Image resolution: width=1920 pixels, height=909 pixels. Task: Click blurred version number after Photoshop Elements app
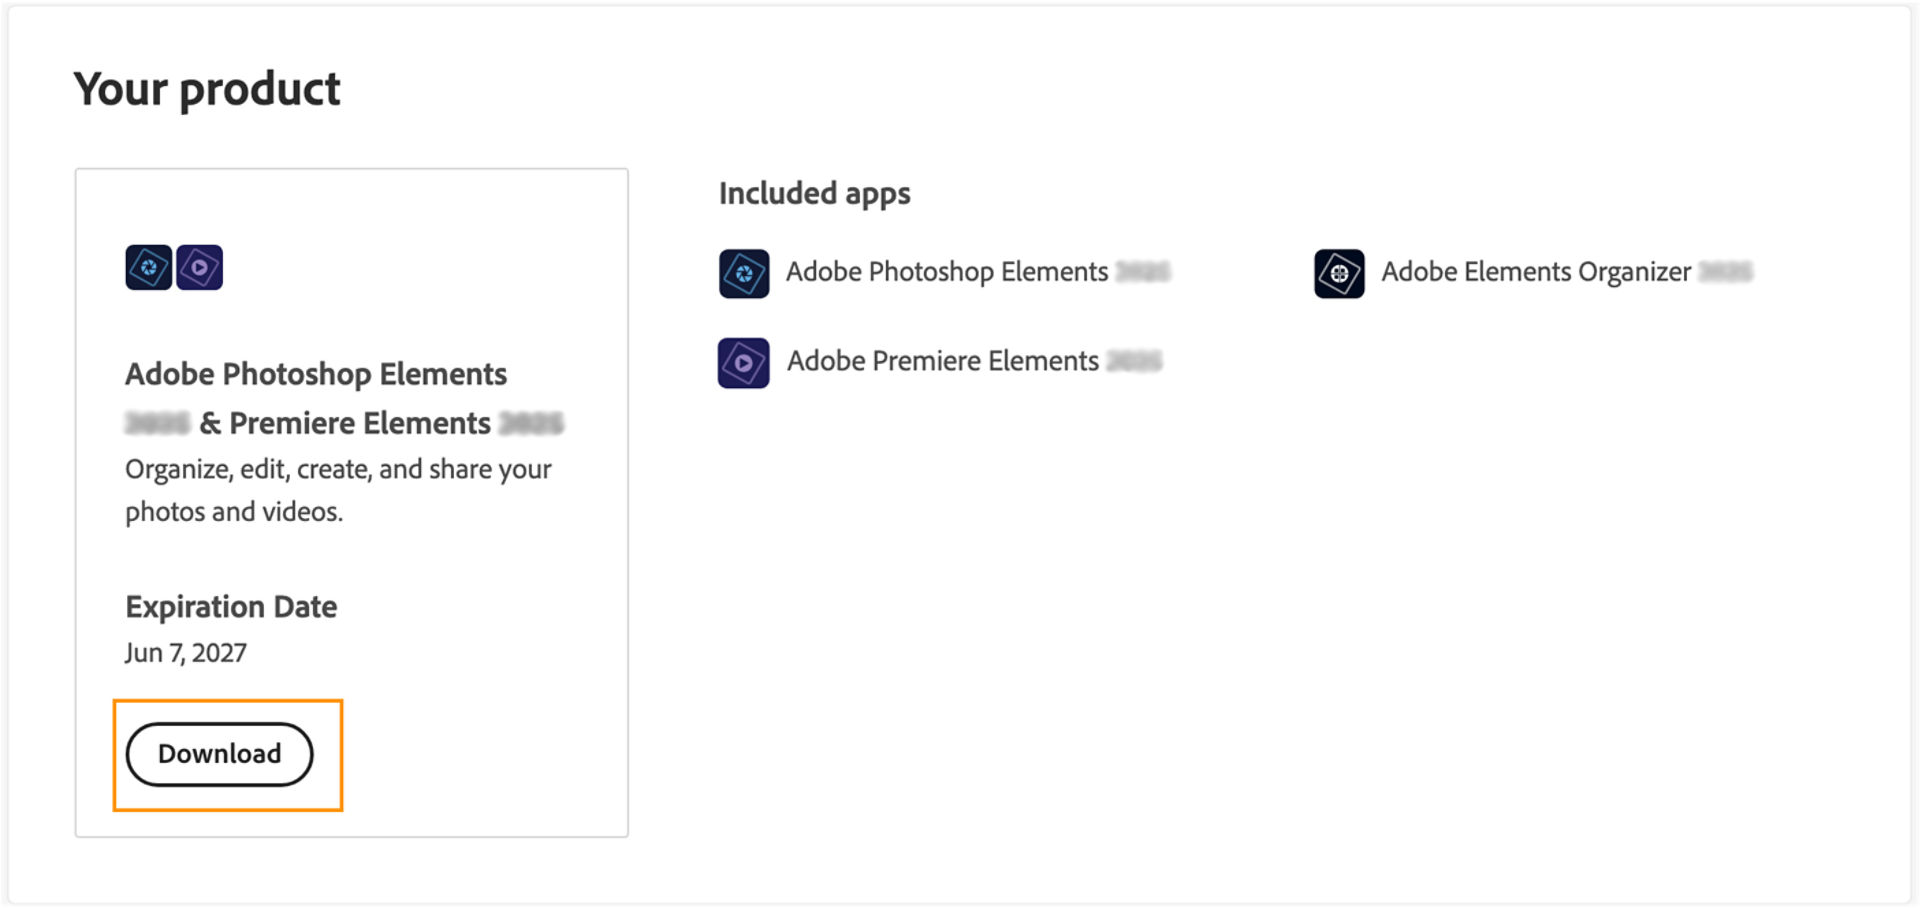1142,272
